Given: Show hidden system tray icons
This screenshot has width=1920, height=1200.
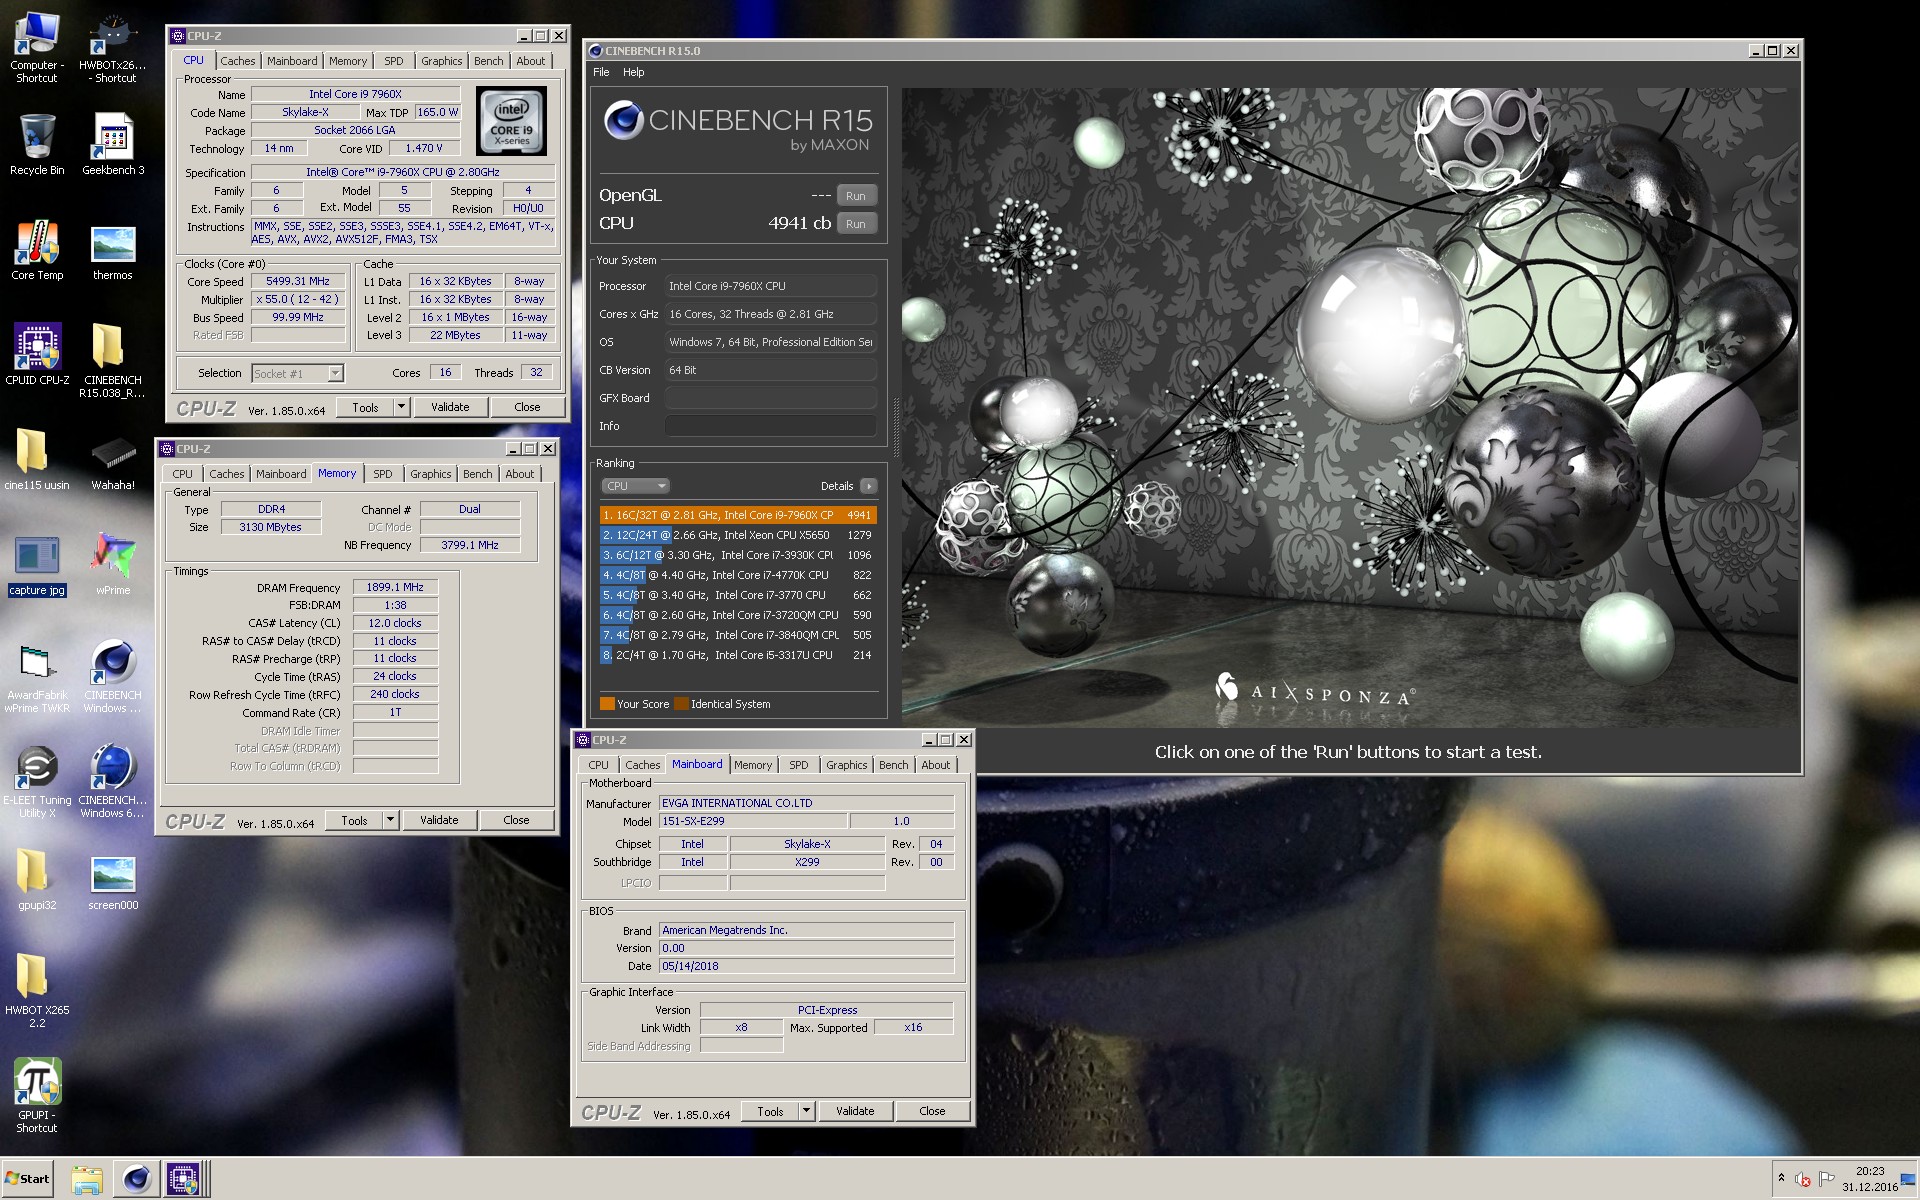Looking at the screenshot, I should click(x=1781, y=1178).
